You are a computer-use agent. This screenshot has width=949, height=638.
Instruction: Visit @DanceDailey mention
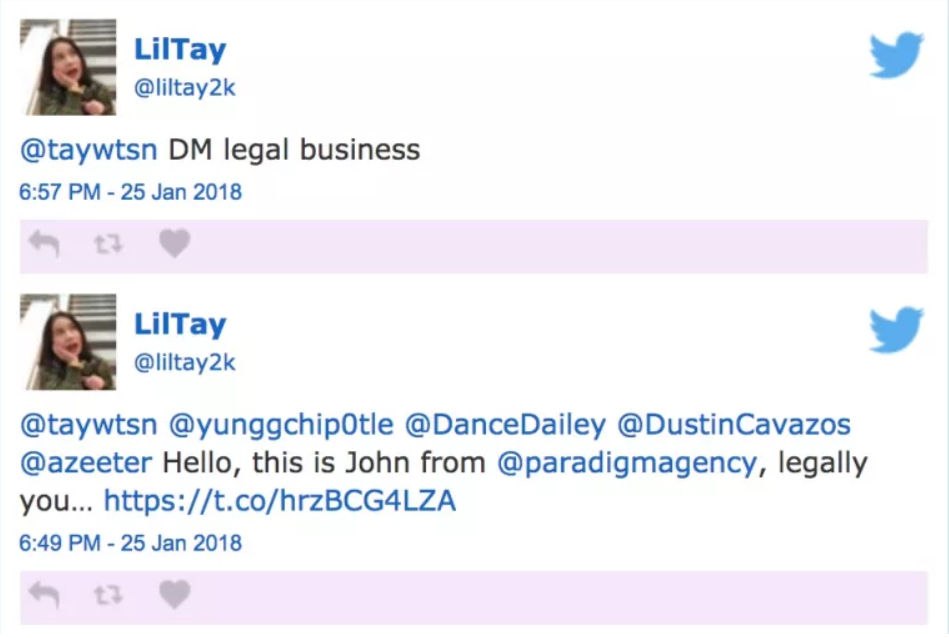505,425
